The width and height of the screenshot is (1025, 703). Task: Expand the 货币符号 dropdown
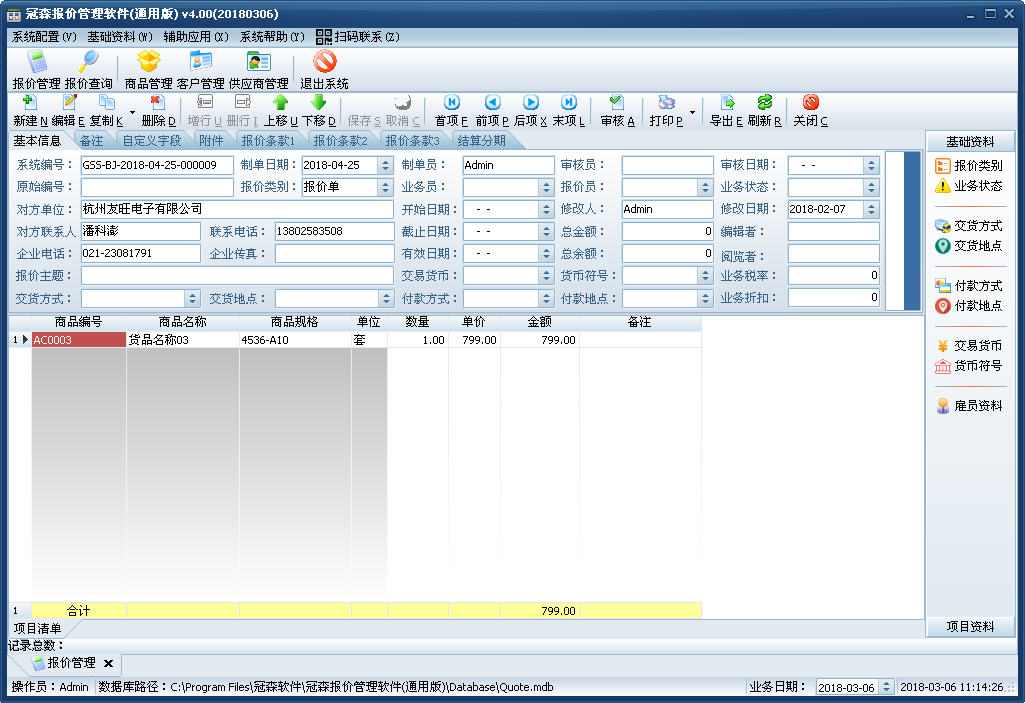point(705,276)
